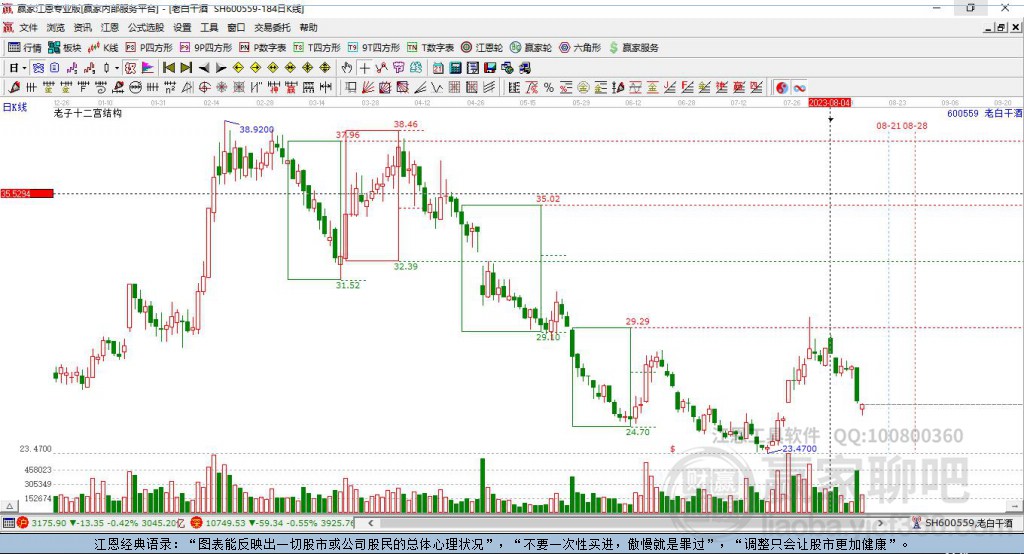Click the yellow diamond single right-arrow icon
The width and height of the screenshot is (1024, 554).
[x=255, y=68]
